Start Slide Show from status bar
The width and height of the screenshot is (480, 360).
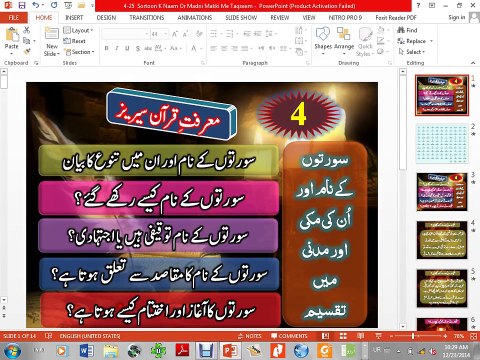point(378,336)
